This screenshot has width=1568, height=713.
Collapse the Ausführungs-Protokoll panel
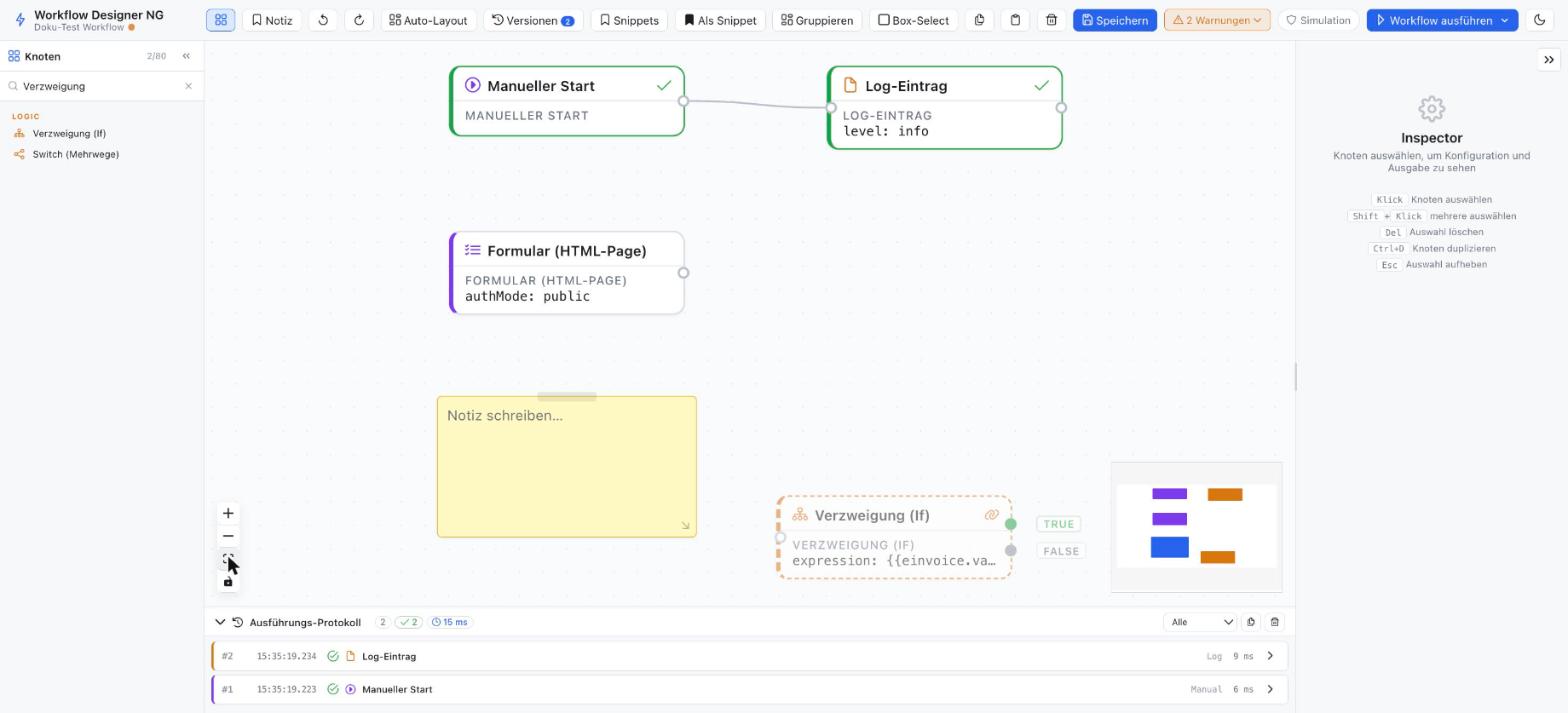pos(220,622)
